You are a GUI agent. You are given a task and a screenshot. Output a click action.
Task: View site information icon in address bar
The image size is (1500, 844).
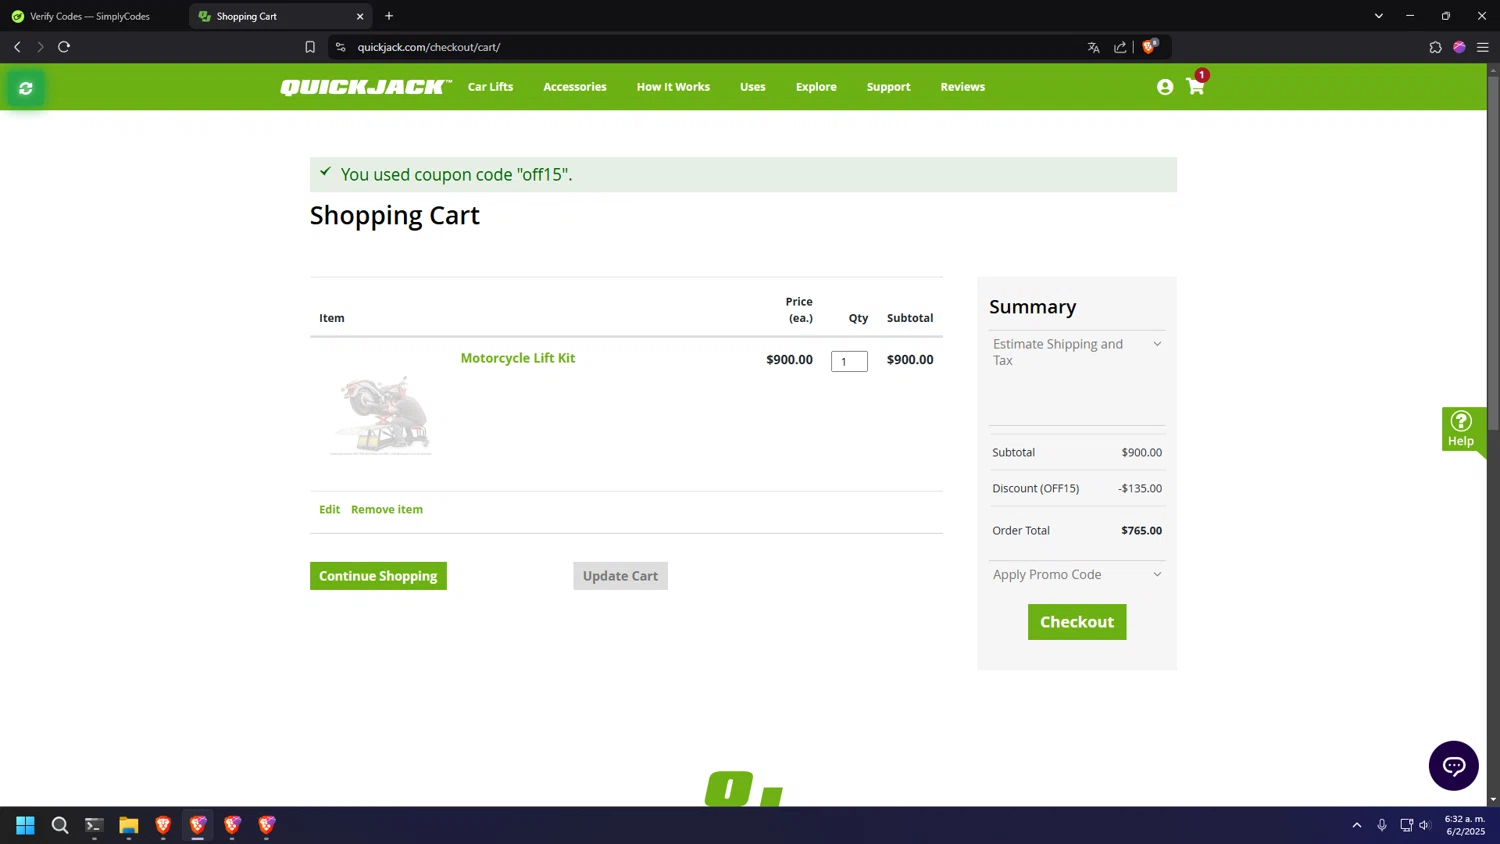pyautogui.click(x=340, y=47)
